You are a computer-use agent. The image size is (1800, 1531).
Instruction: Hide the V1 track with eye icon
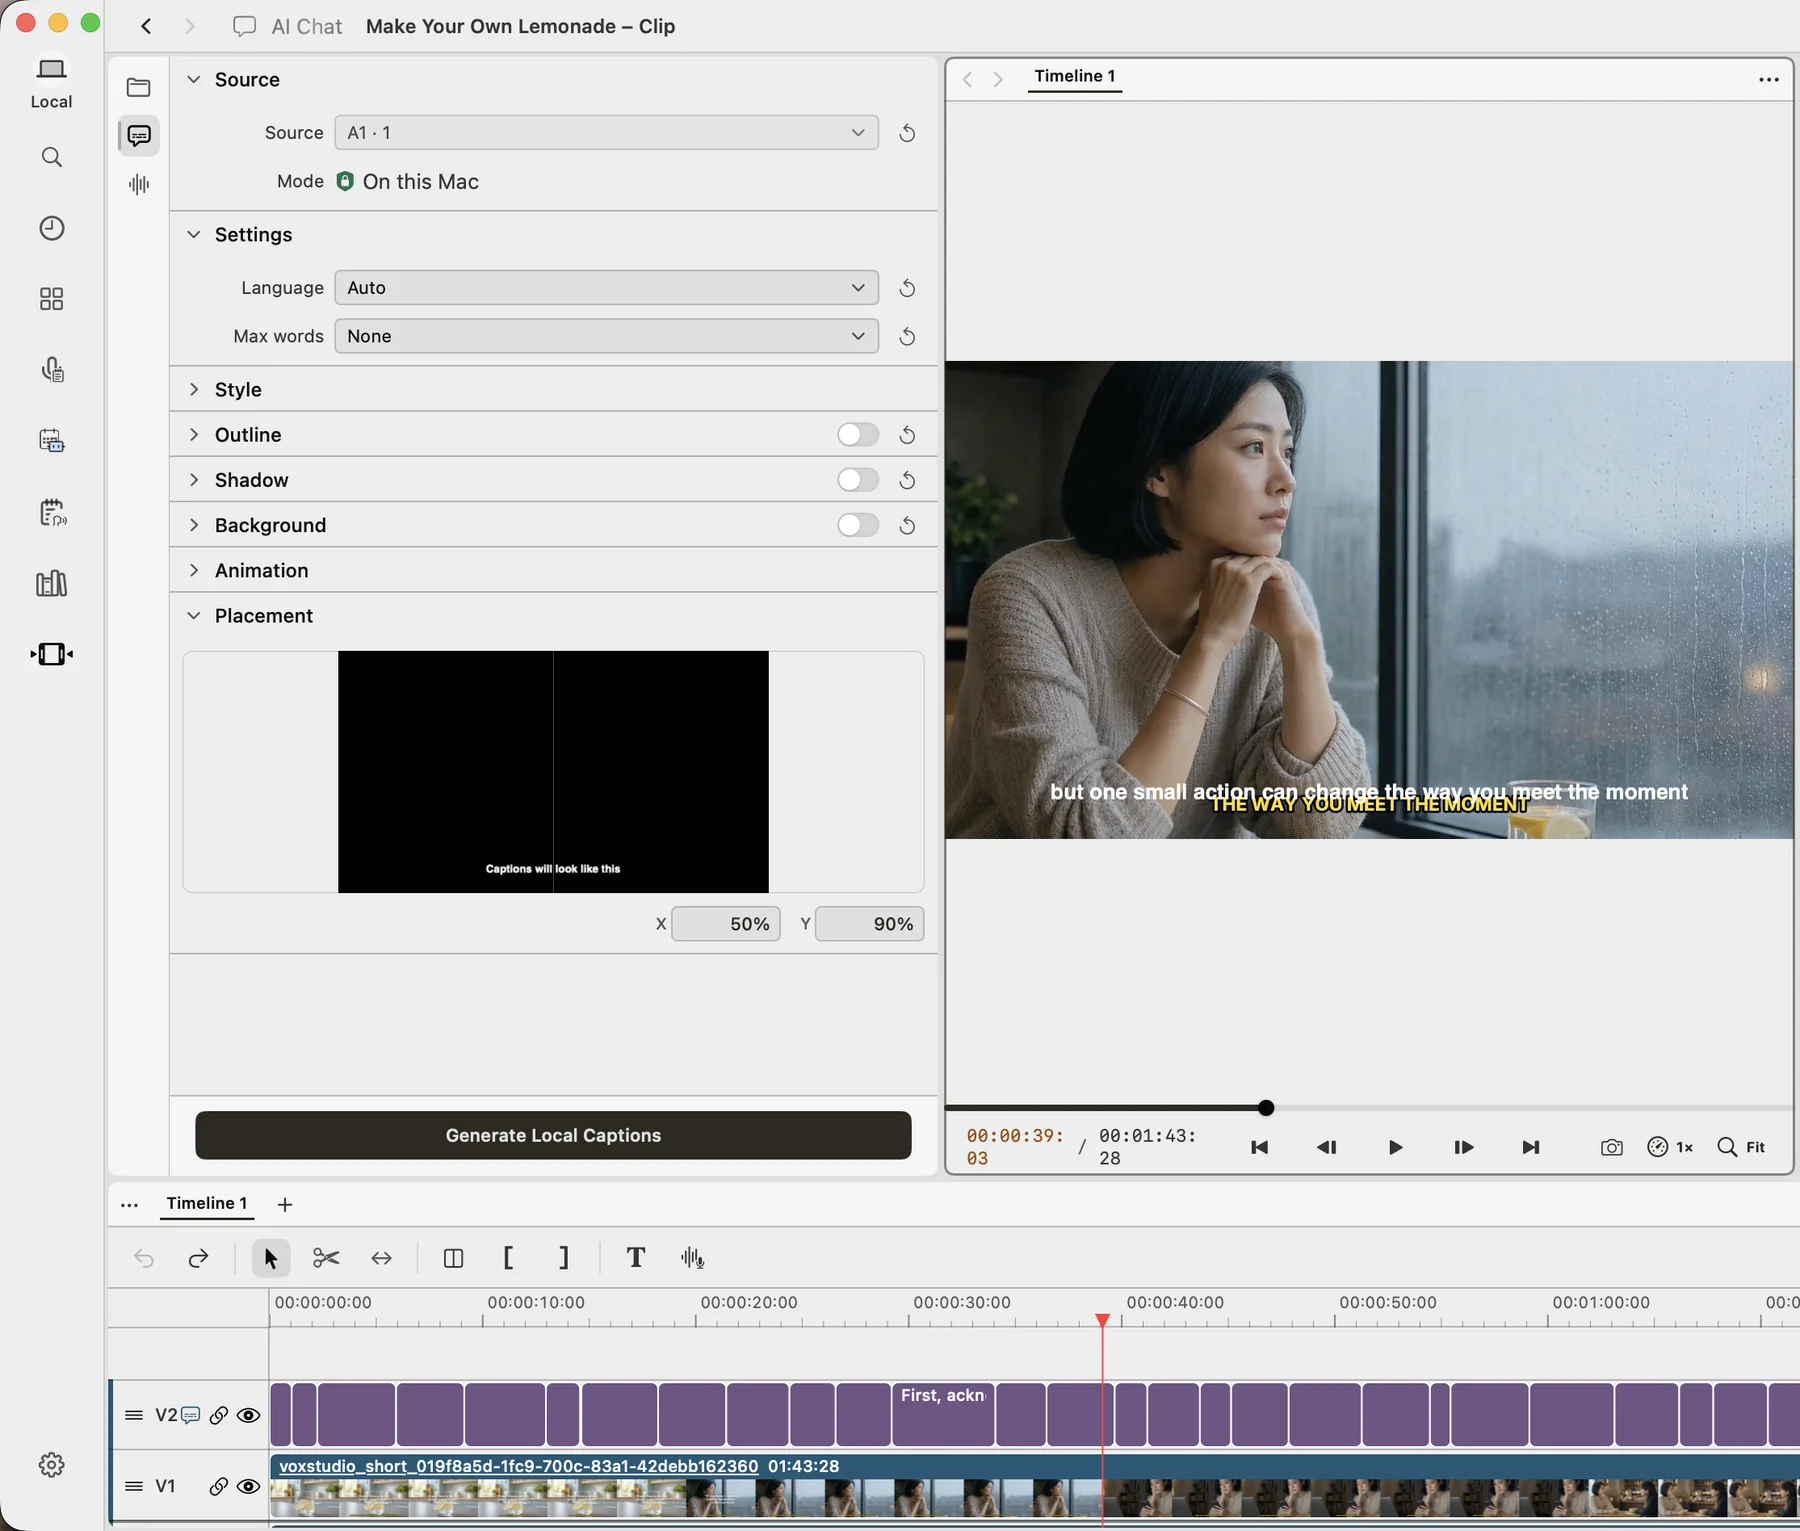(x=248, y=1486)
